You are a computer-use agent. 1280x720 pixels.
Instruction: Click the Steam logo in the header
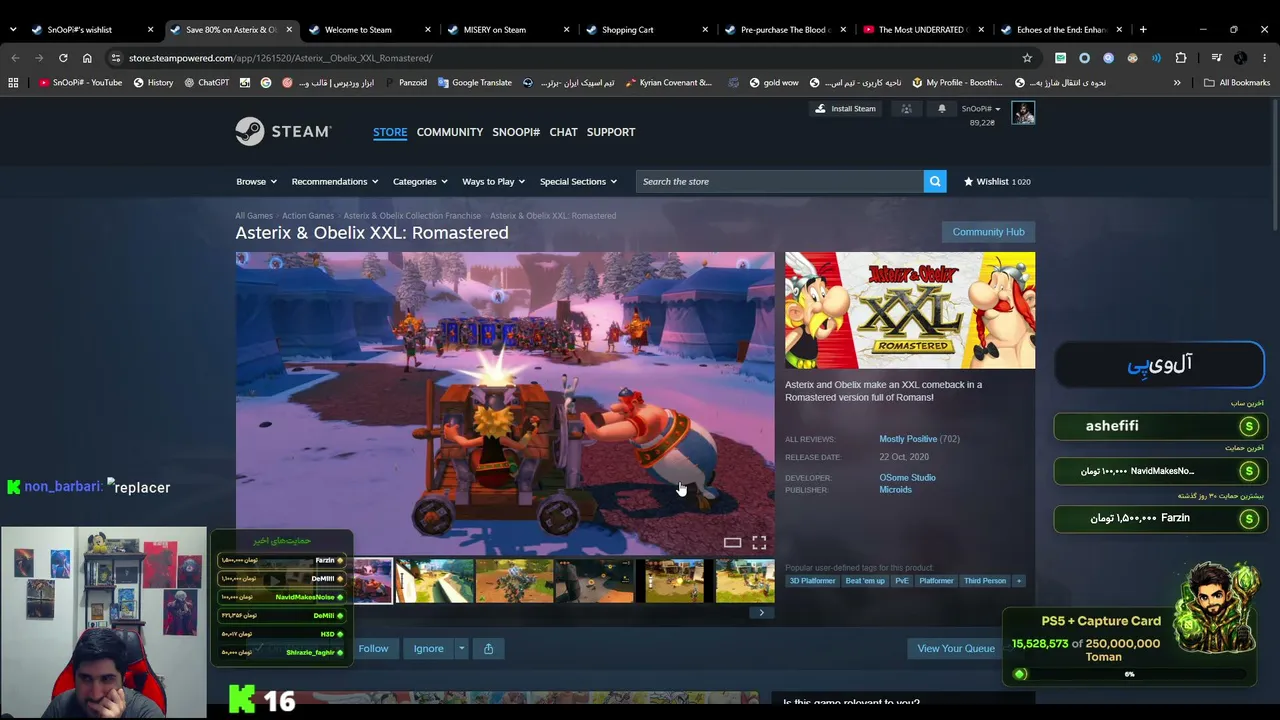(x=283, y=131)
